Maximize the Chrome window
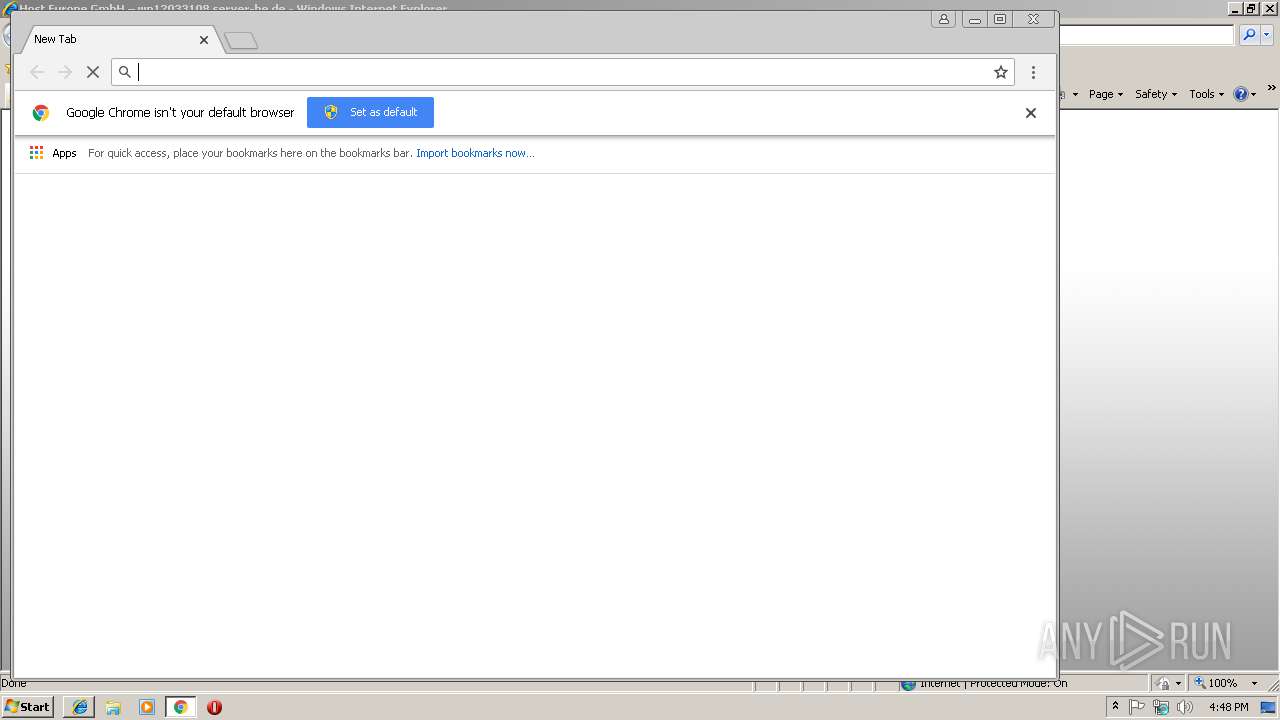This screenshot has width=1280, height=720. coord(1000,19)
